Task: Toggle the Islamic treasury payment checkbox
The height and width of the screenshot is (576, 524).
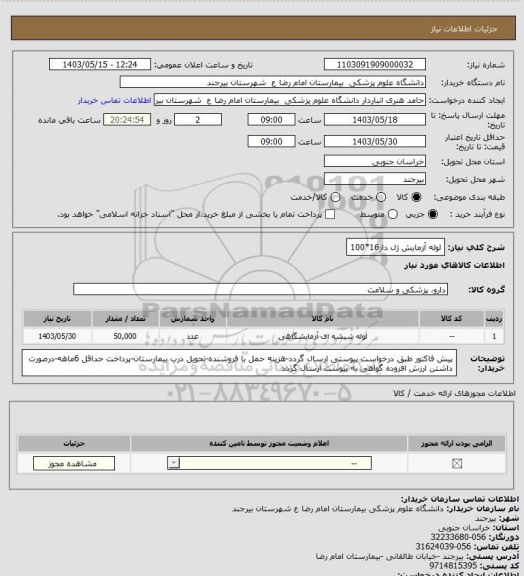Action: coord(330,214)
